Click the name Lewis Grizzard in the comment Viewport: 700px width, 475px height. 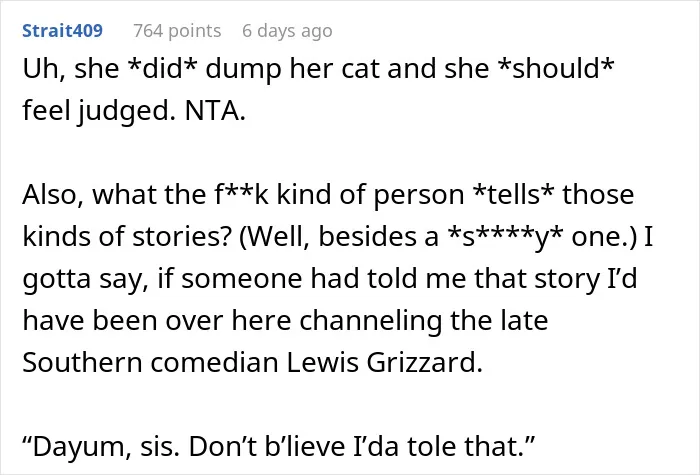click(x=384, y=362)
